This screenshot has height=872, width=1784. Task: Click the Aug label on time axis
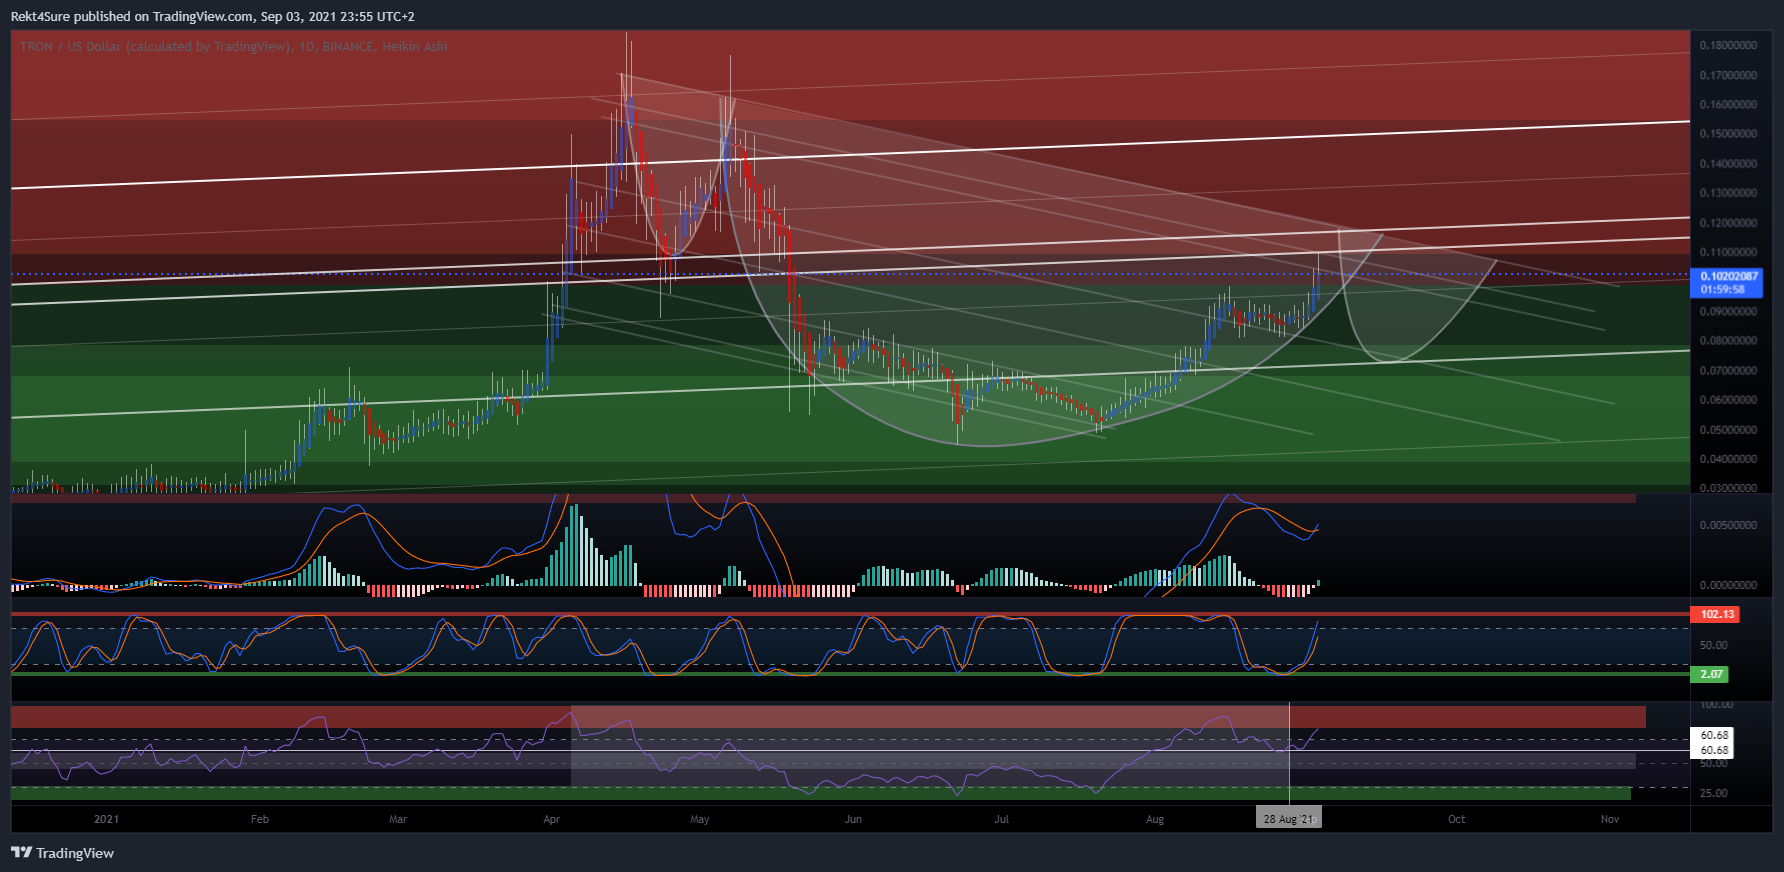[x=1155, y=819]
